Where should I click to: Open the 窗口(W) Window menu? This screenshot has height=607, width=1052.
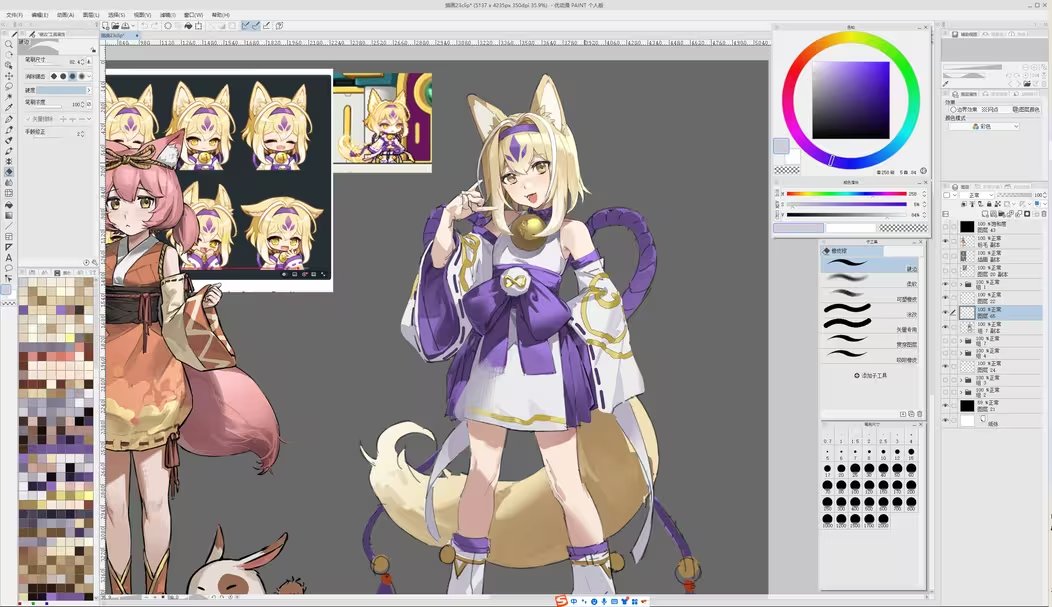[193, 15]
